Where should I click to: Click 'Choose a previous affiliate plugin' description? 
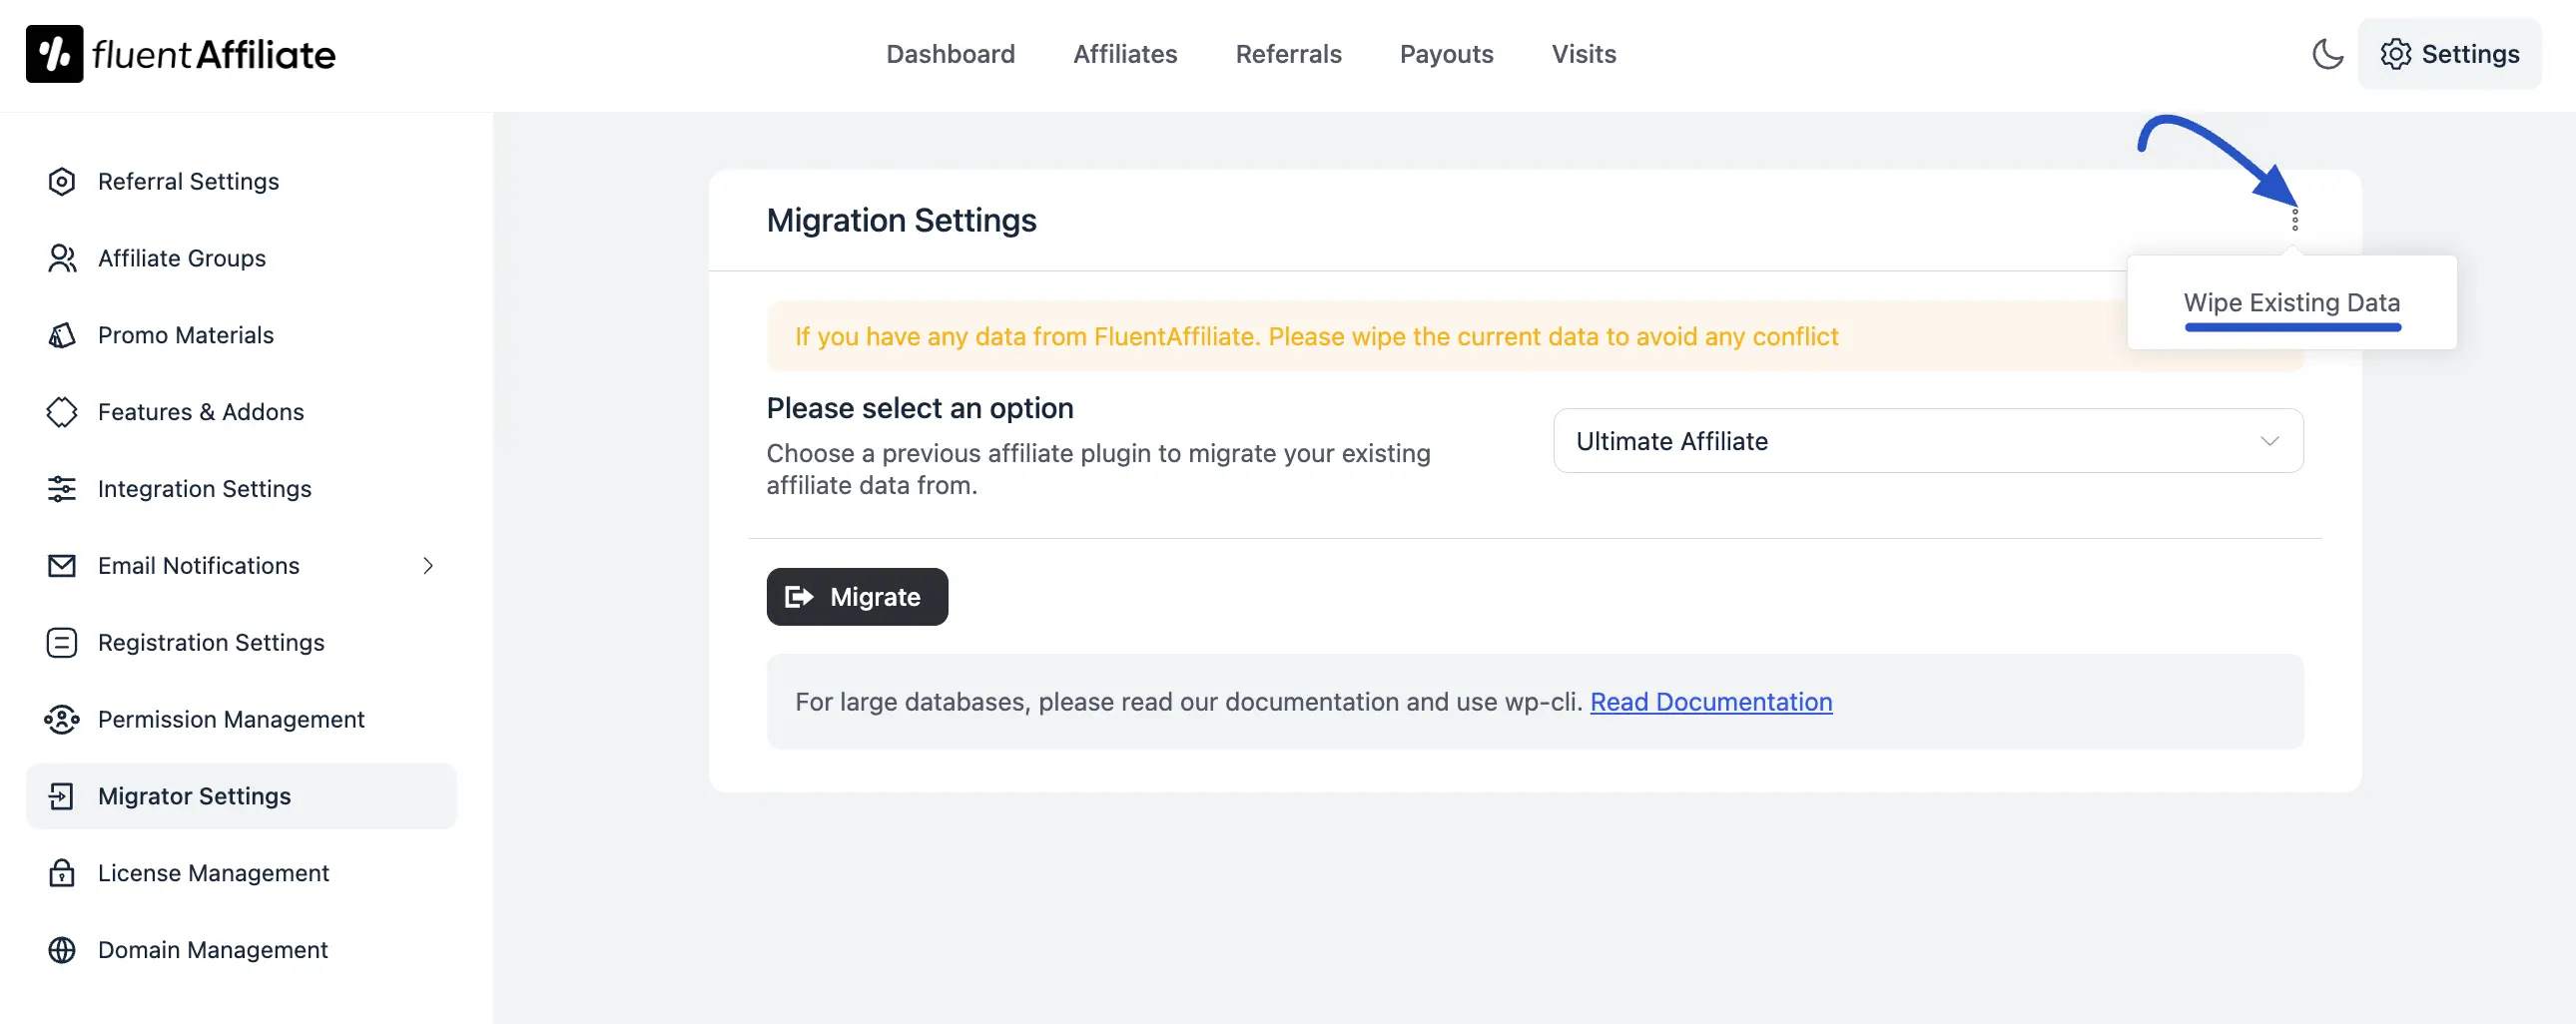pos(1098,469)
